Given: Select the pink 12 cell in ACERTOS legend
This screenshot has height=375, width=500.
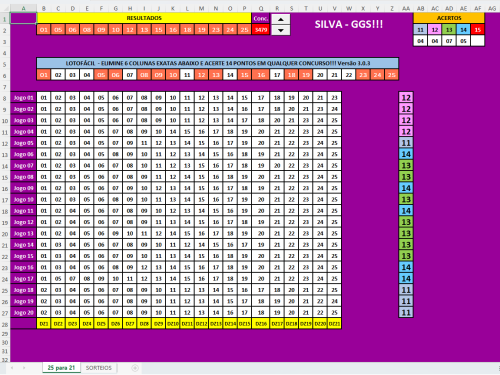Looking at the screenshot, I should [435, 30].
